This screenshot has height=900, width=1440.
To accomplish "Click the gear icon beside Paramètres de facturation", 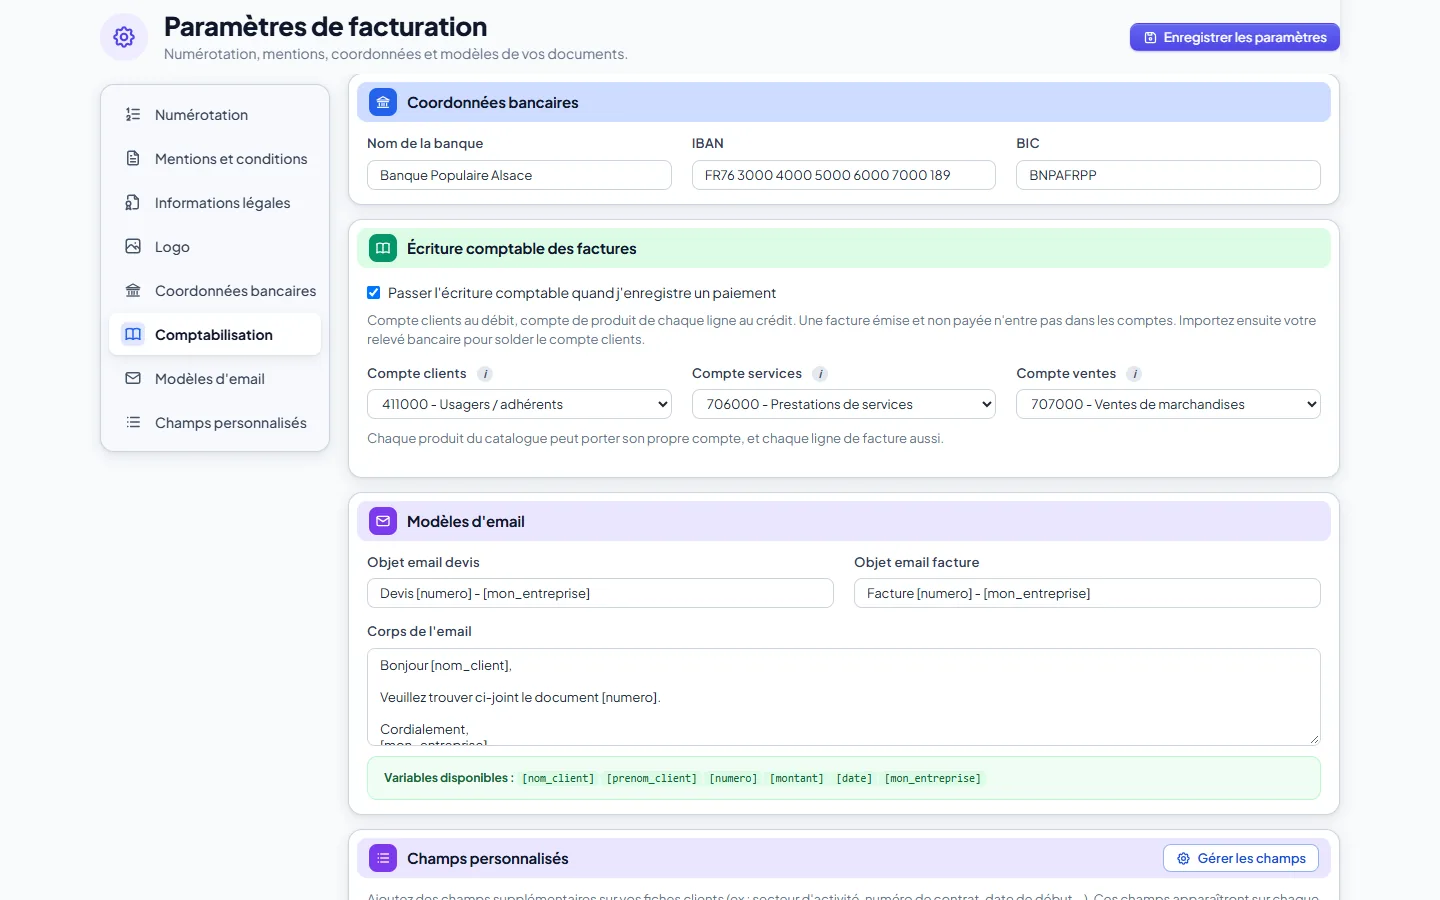I will [124, 37].
